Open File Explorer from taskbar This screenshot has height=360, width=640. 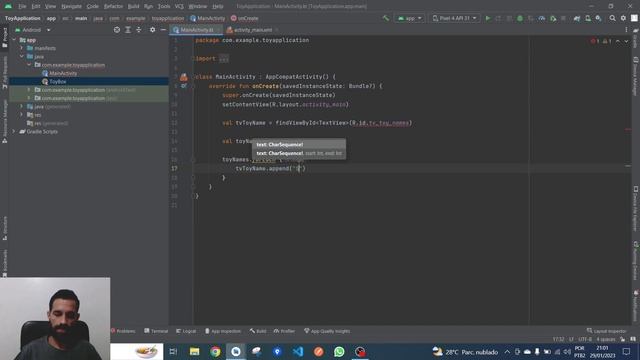[194, 351]
